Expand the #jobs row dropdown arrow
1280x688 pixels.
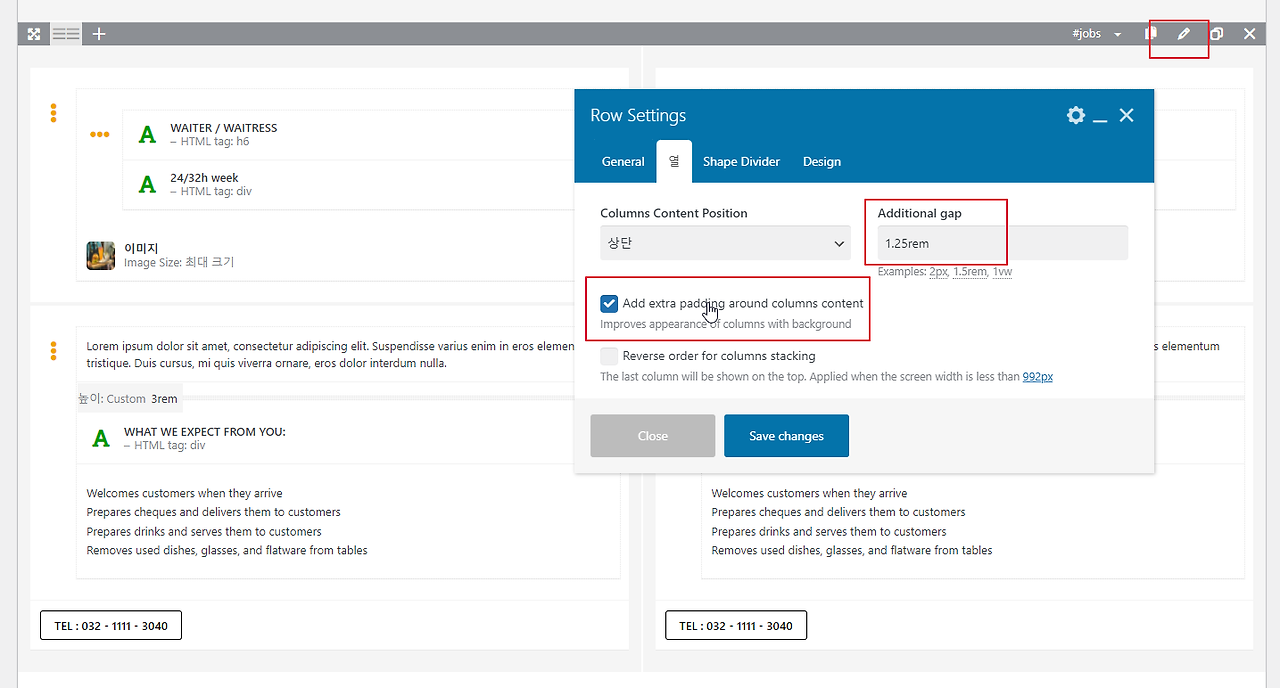1117,35
